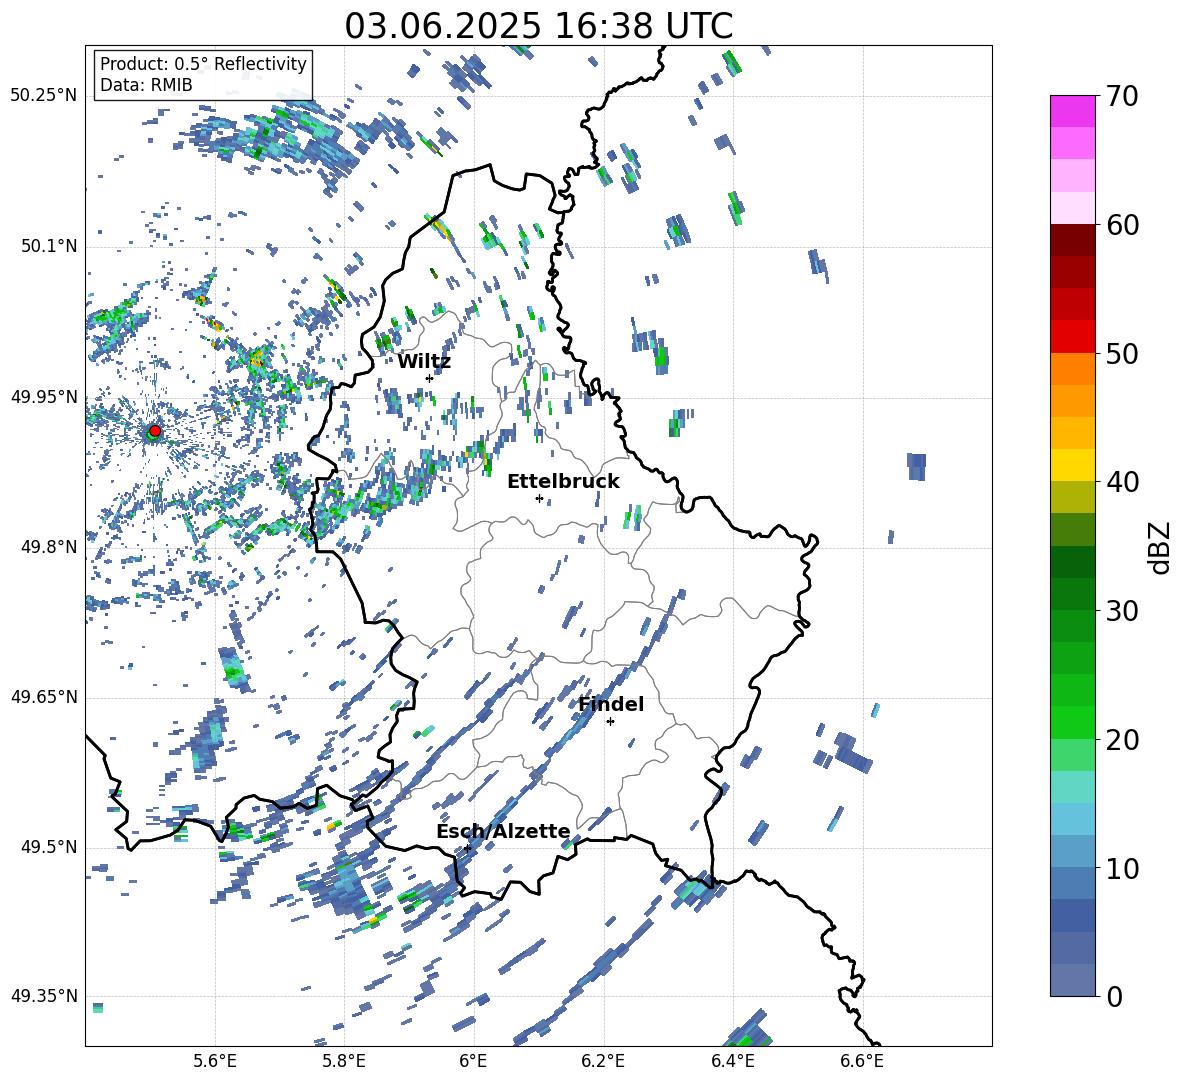Click the 'Data: RMIB' text
This screenshot has width=1184, height=1081.
tap(146, 85)
